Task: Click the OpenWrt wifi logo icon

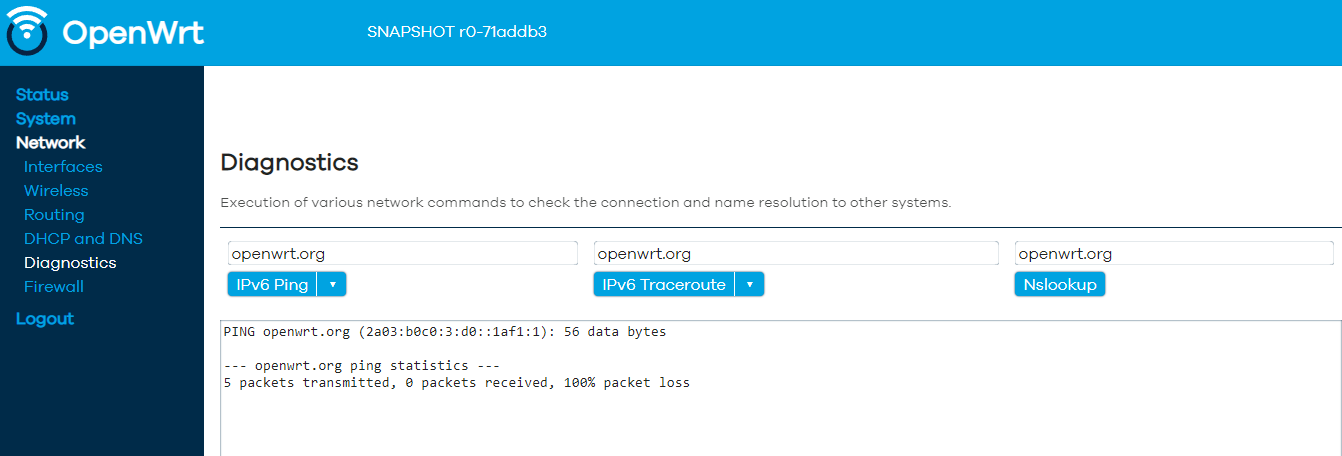Action: 27,31
